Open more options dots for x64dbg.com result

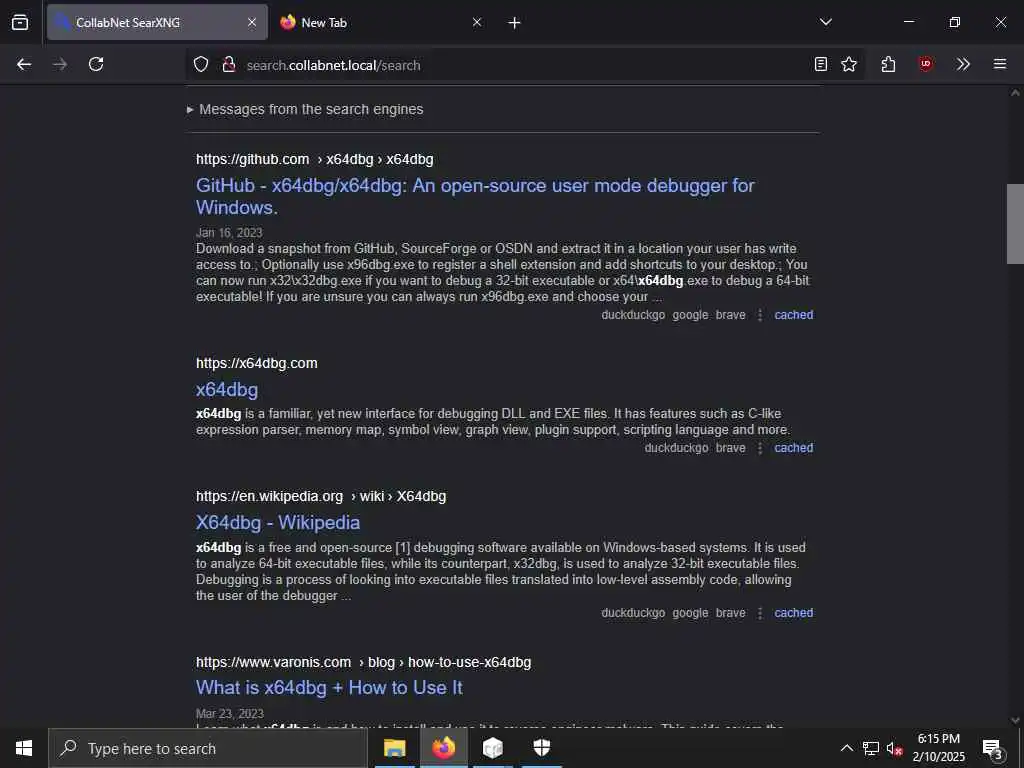(760, 449)
